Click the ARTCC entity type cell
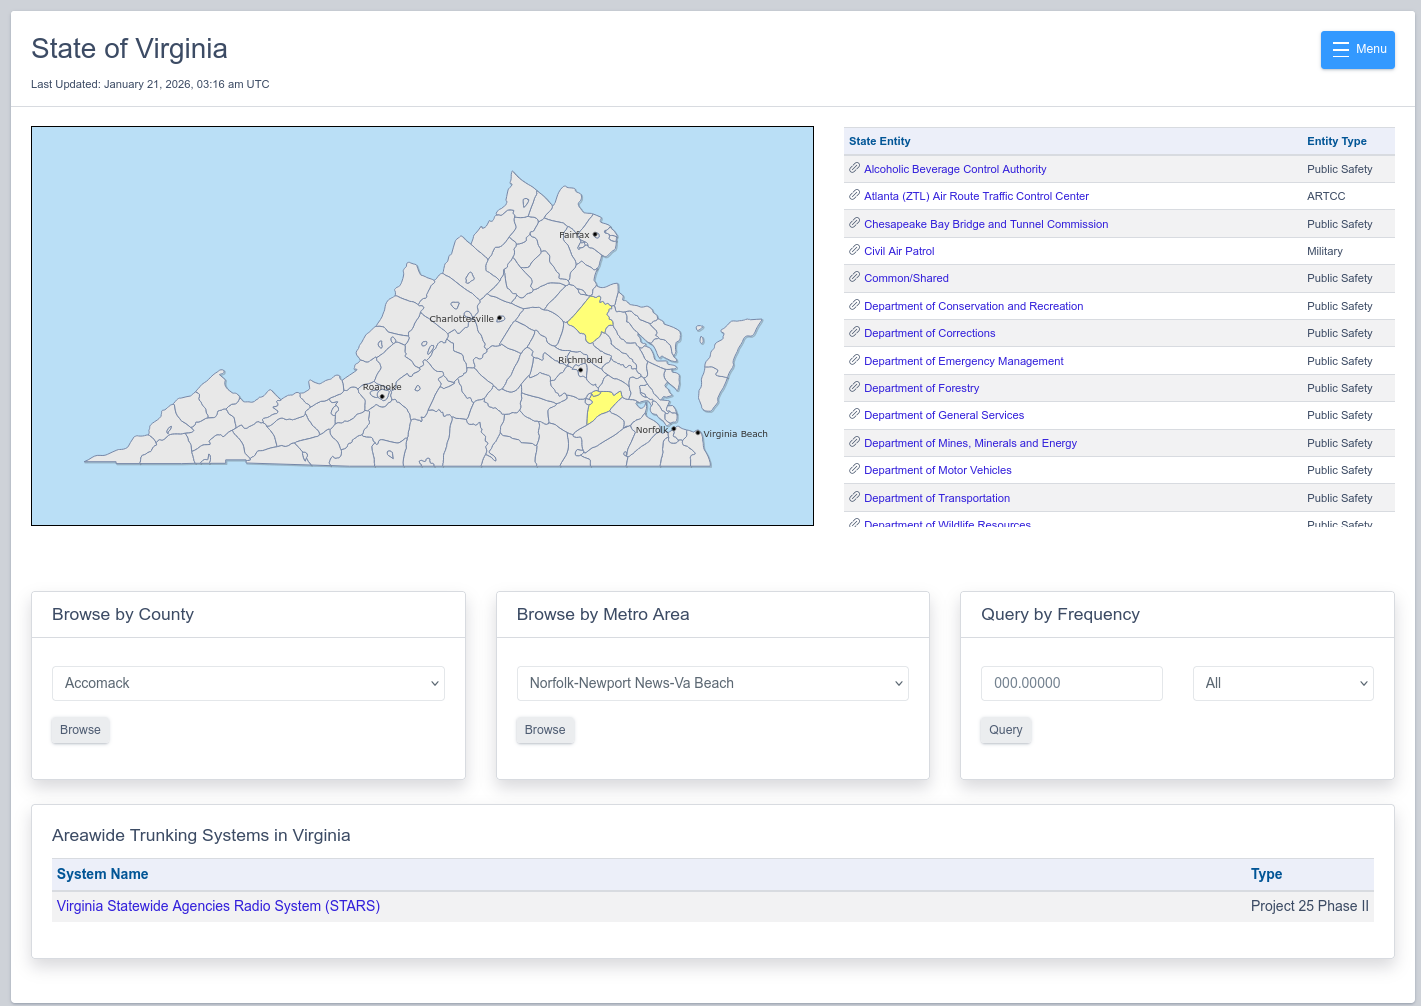Viewport: 1421px width, 1006px height. pyautogui.click(x=1326, y=196)
